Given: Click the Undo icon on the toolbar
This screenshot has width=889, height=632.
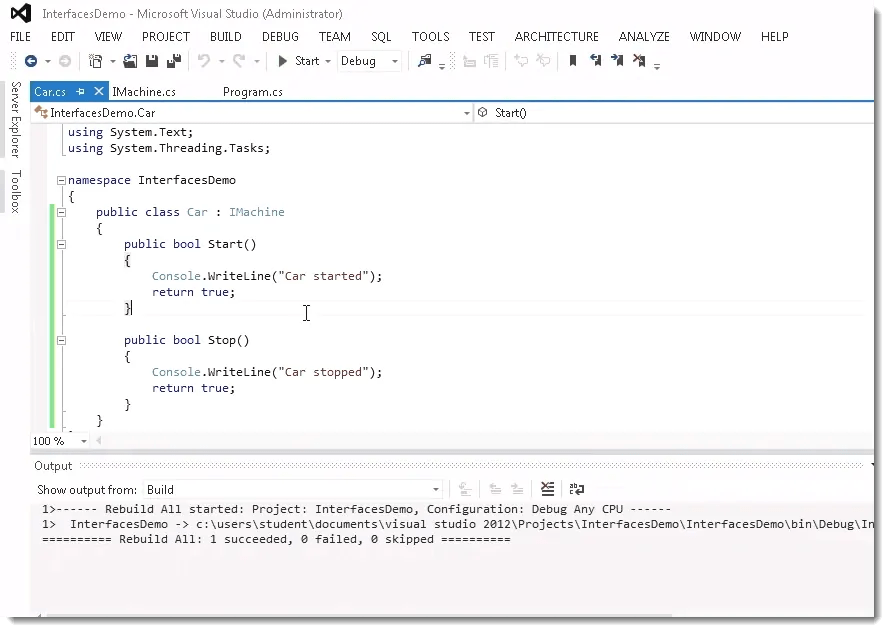Looking at the screenshot, I should tap(206, 61).
